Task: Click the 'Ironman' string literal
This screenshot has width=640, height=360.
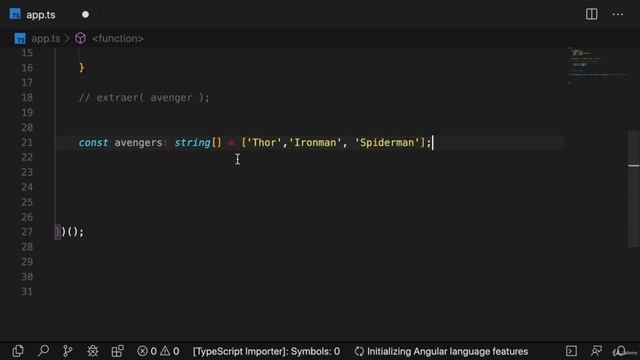Action: point(315,142)
